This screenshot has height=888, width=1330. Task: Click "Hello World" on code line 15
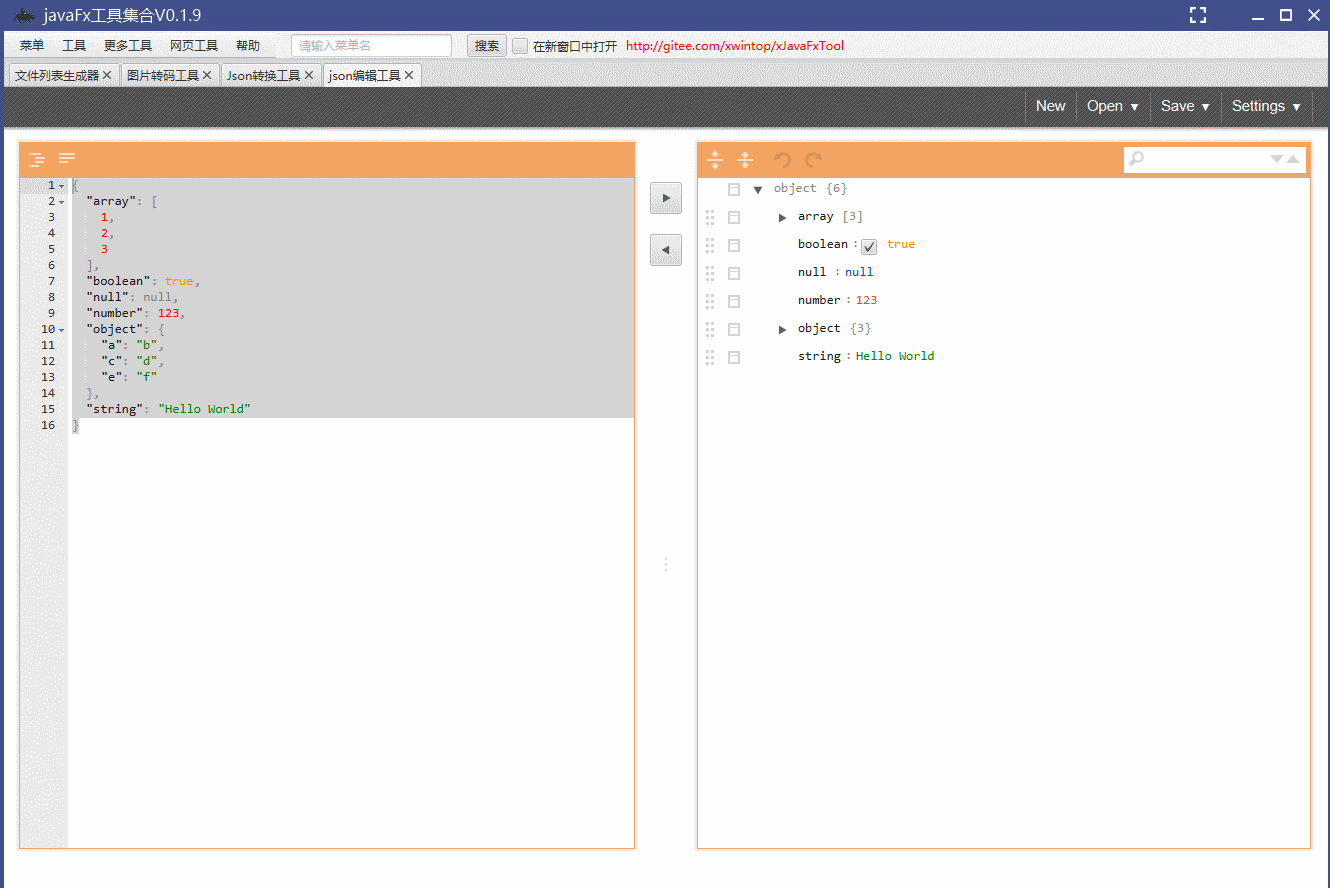pos(204,409)
